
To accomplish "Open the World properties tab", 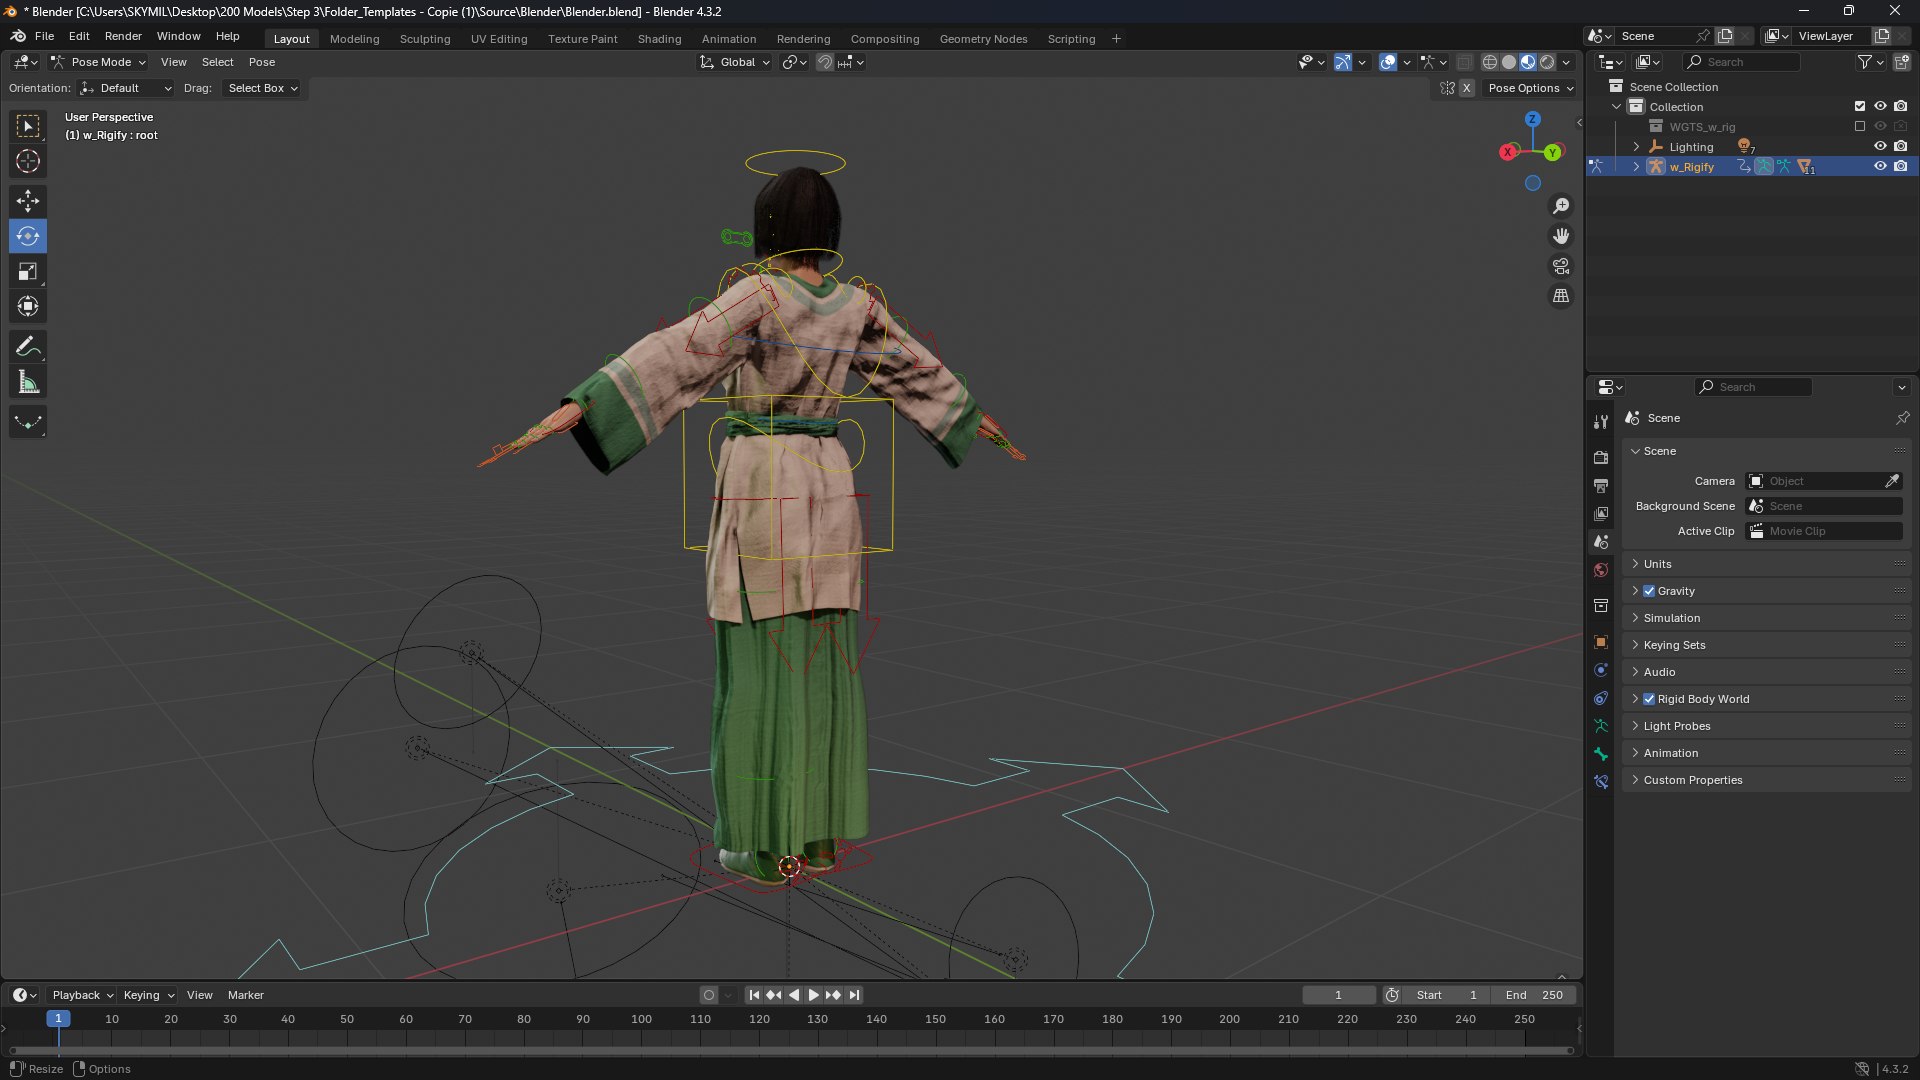I will pos(1601,570).
